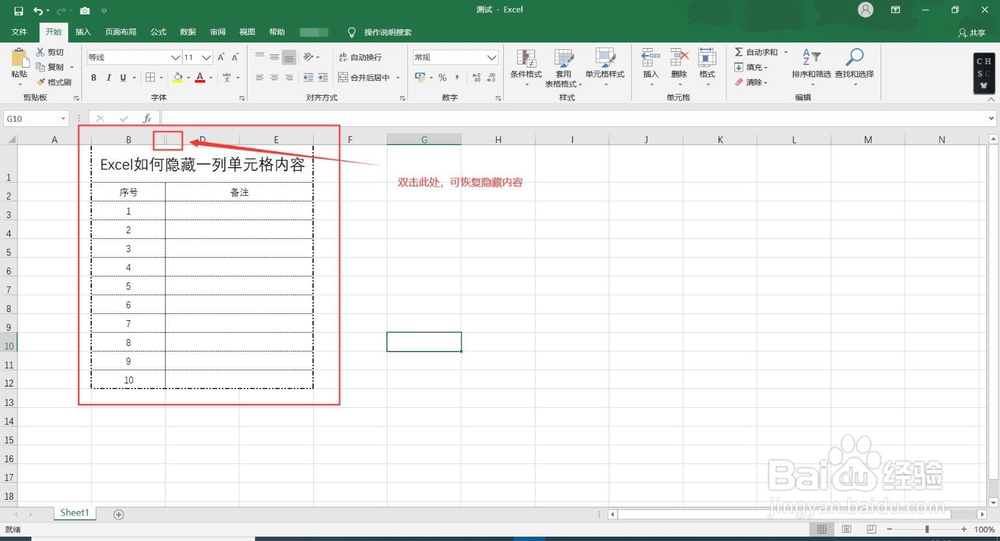Toggle Wrap Text (自动换行)
Image resolution: width=1000 pixels, height=541 pixels.
point(360,57)
